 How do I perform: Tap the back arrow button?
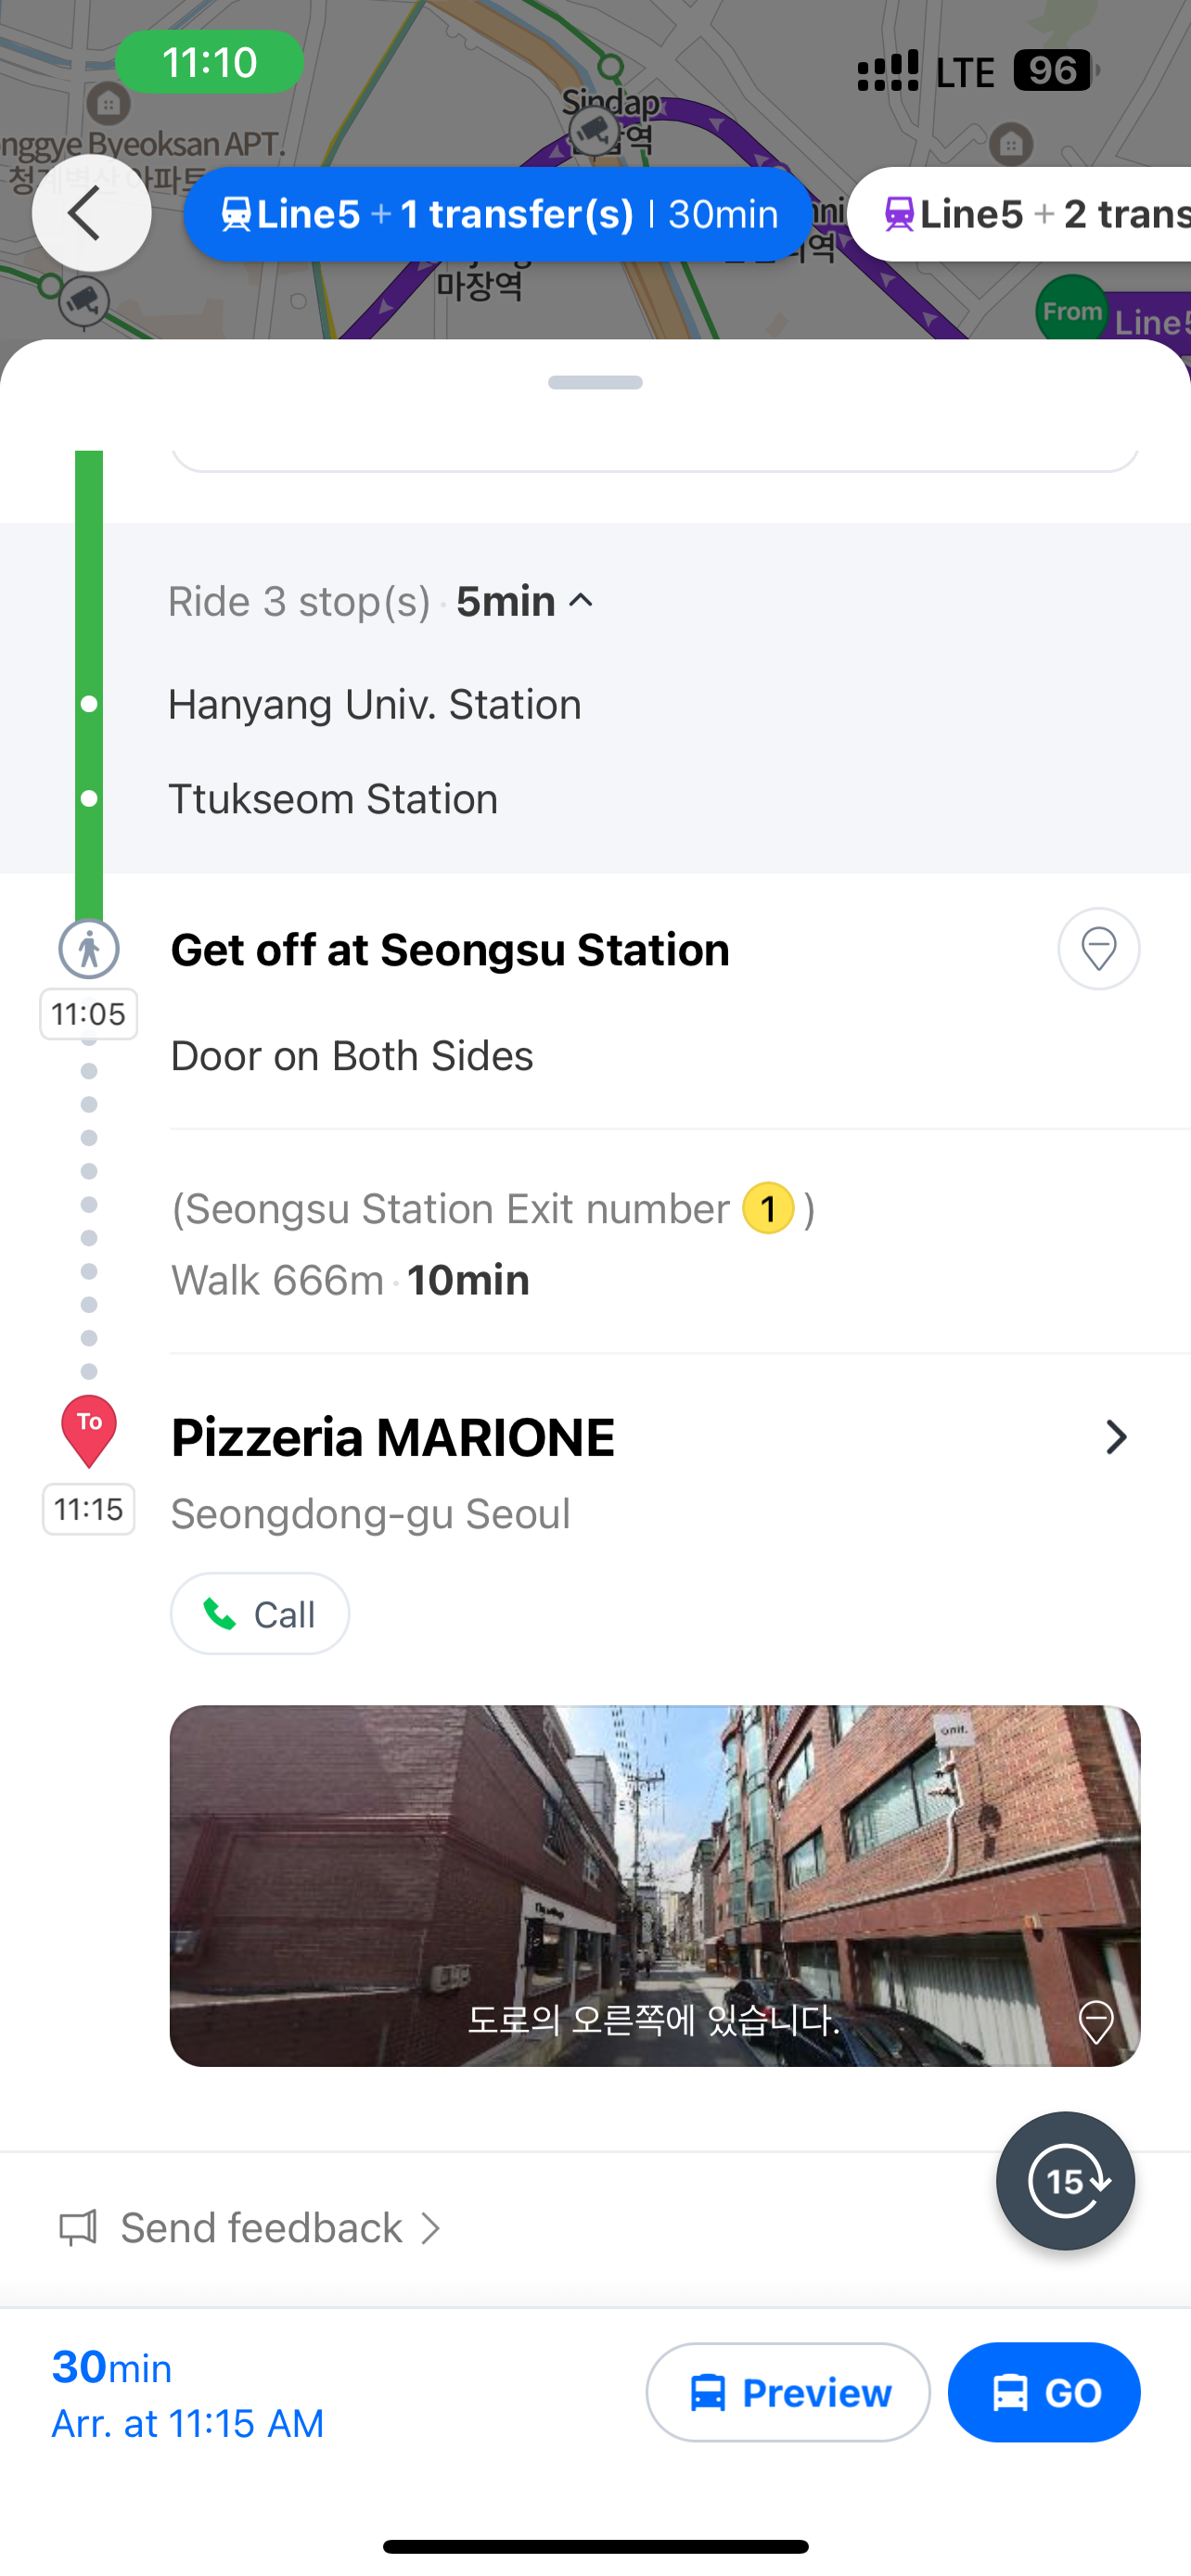coord(90,213)
